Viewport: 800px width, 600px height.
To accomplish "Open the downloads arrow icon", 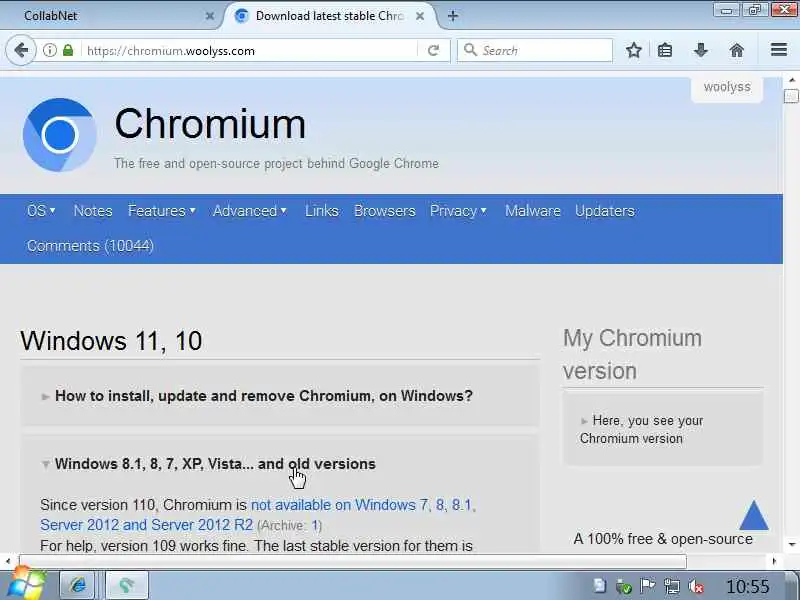I will point(701,51).
